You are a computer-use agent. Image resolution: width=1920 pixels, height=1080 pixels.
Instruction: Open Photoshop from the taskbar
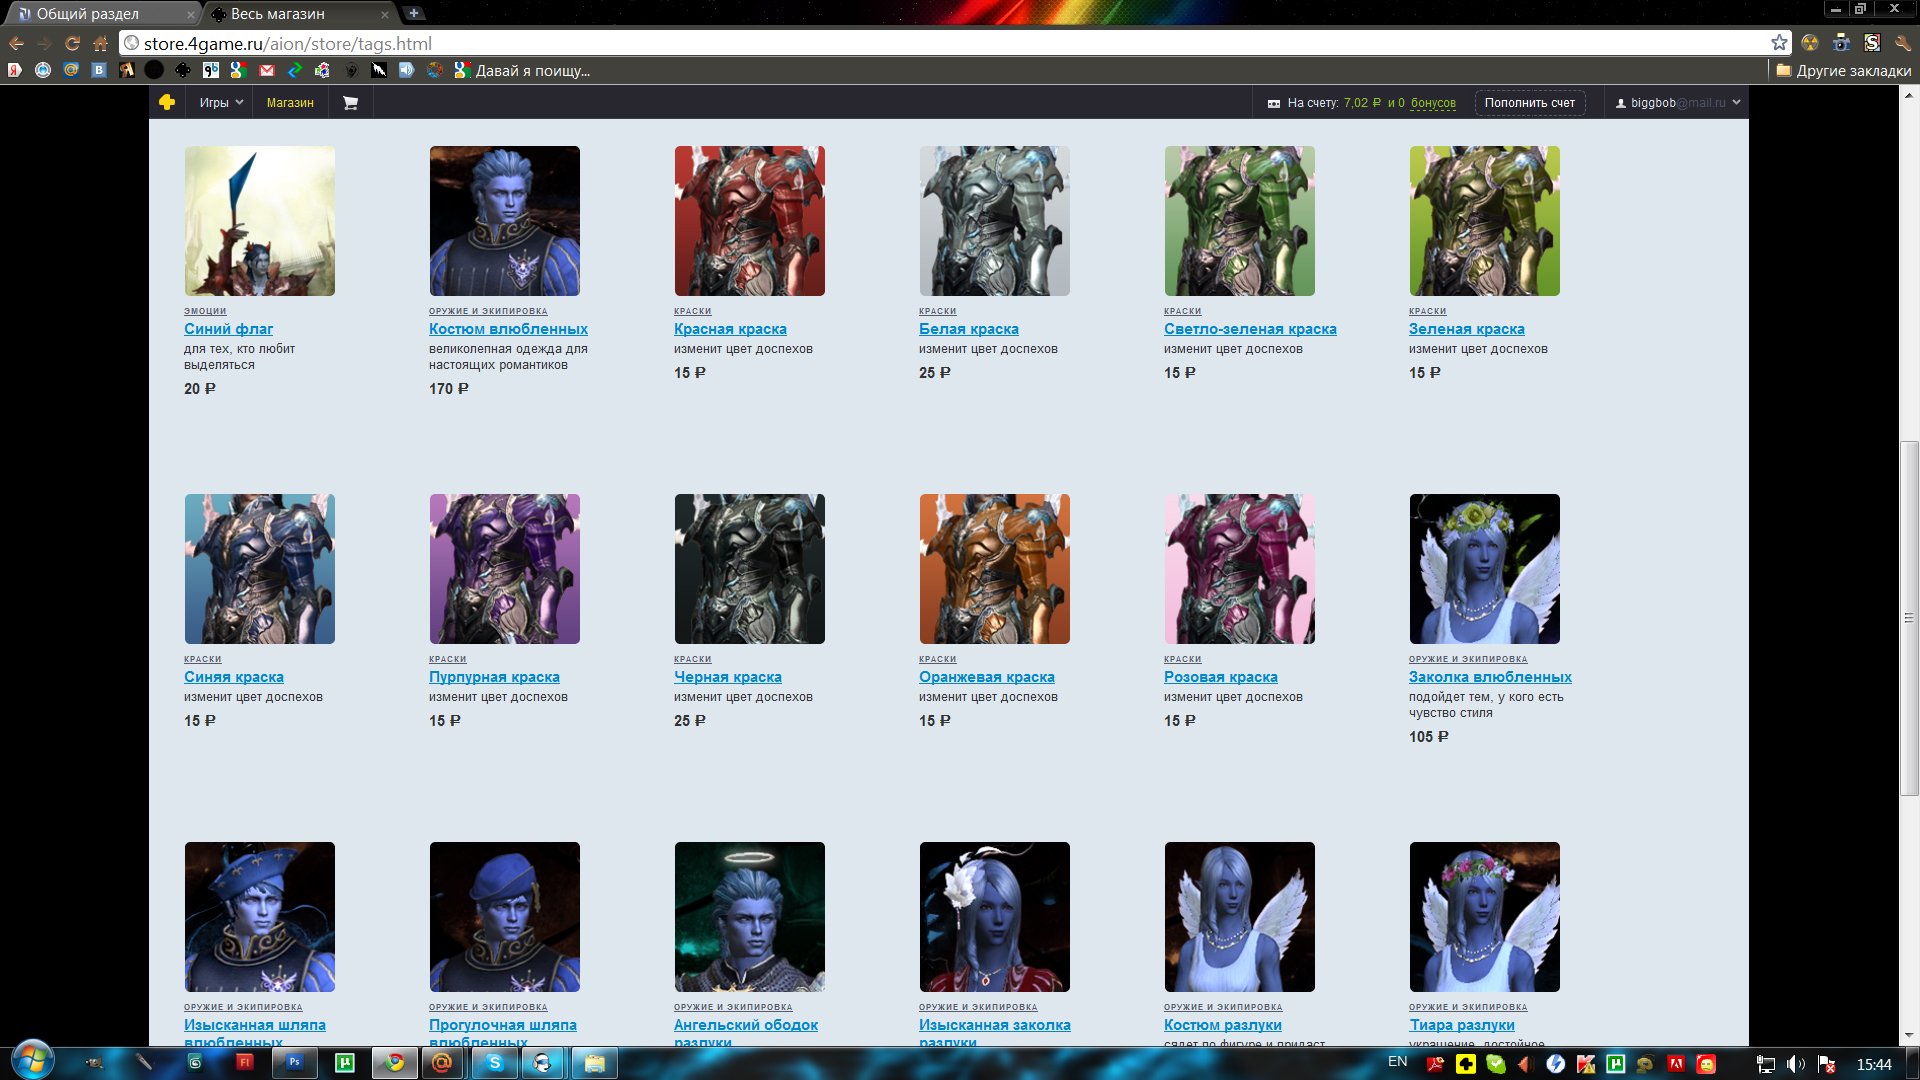pos(294,1063)
